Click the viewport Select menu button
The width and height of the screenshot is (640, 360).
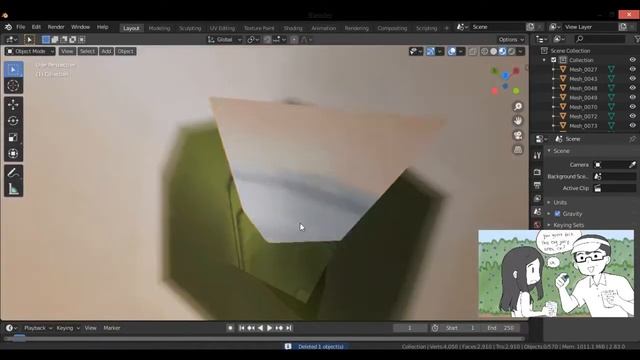[x=87, y=51]
